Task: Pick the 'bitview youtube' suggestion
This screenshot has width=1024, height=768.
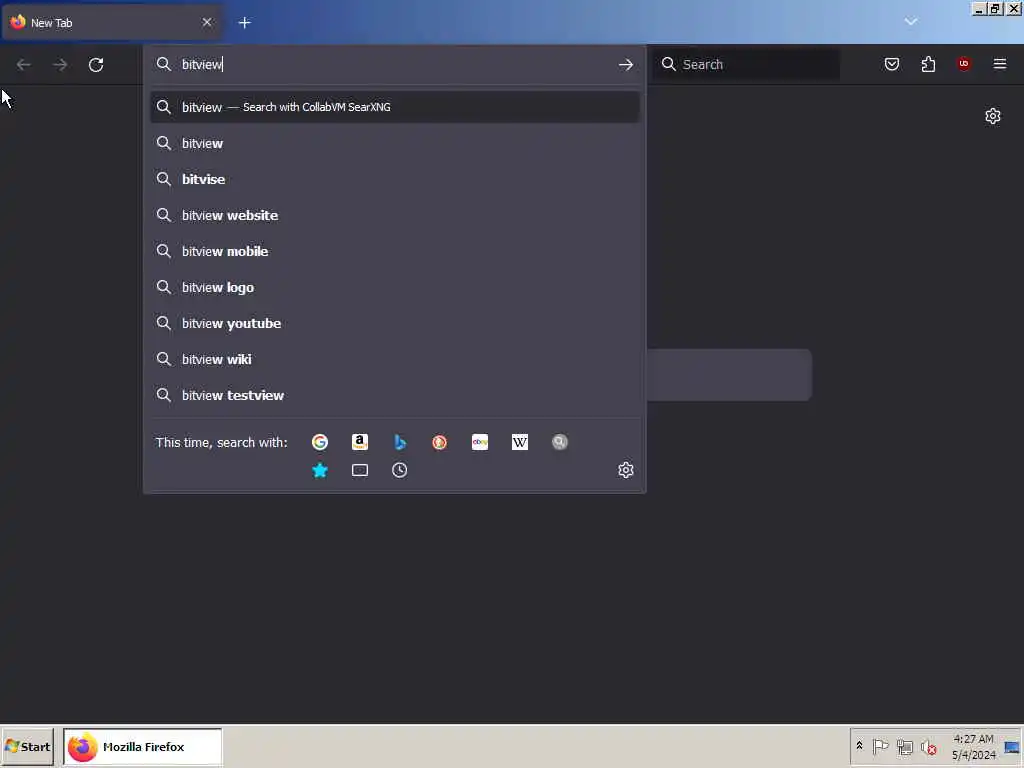Action: pos(395,323)
